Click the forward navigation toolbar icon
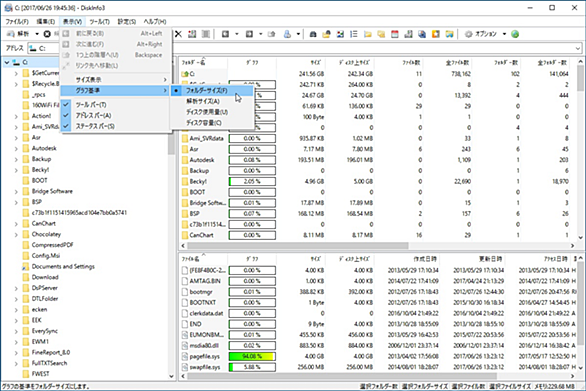This screenshot has width=586, height=391. [x=249, y=34]
